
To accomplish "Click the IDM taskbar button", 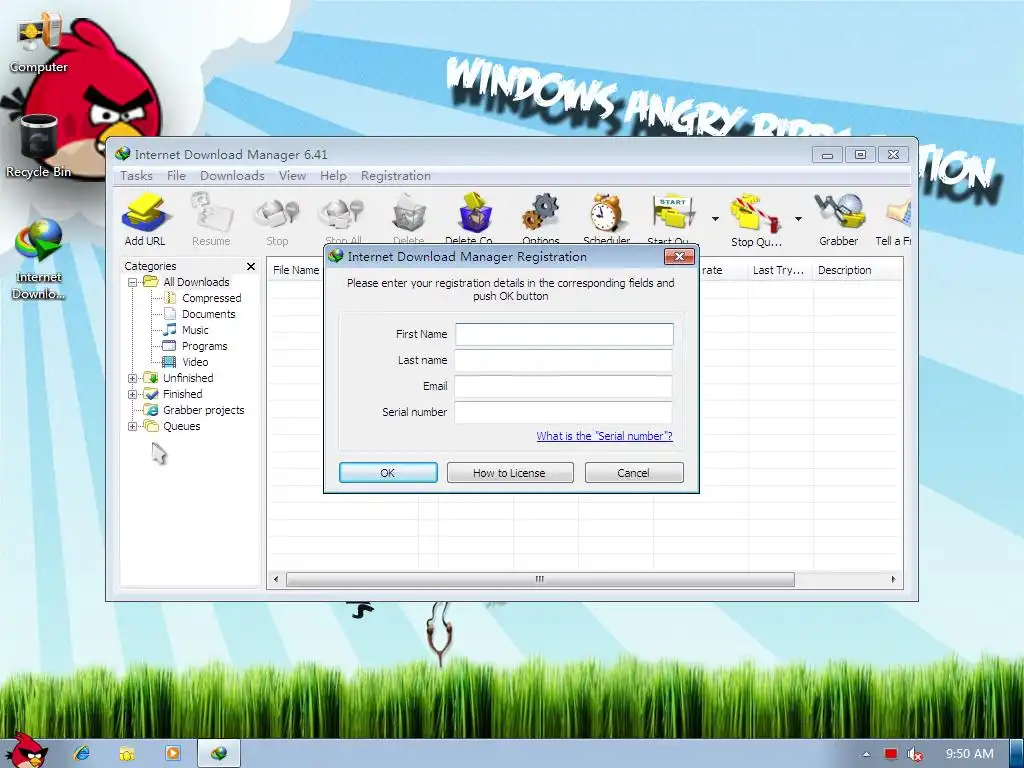I will tap(219, 753).
